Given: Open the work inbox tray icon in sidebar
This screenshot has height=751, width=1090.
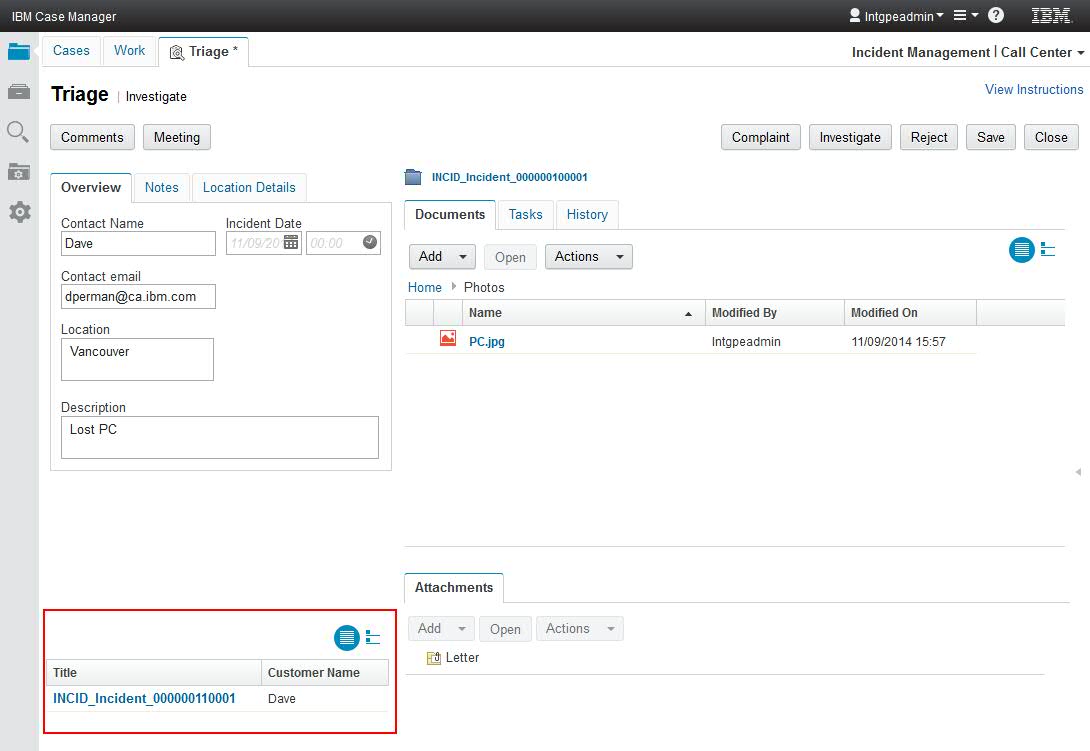Looking at the screenshot, I should point(19,91).
